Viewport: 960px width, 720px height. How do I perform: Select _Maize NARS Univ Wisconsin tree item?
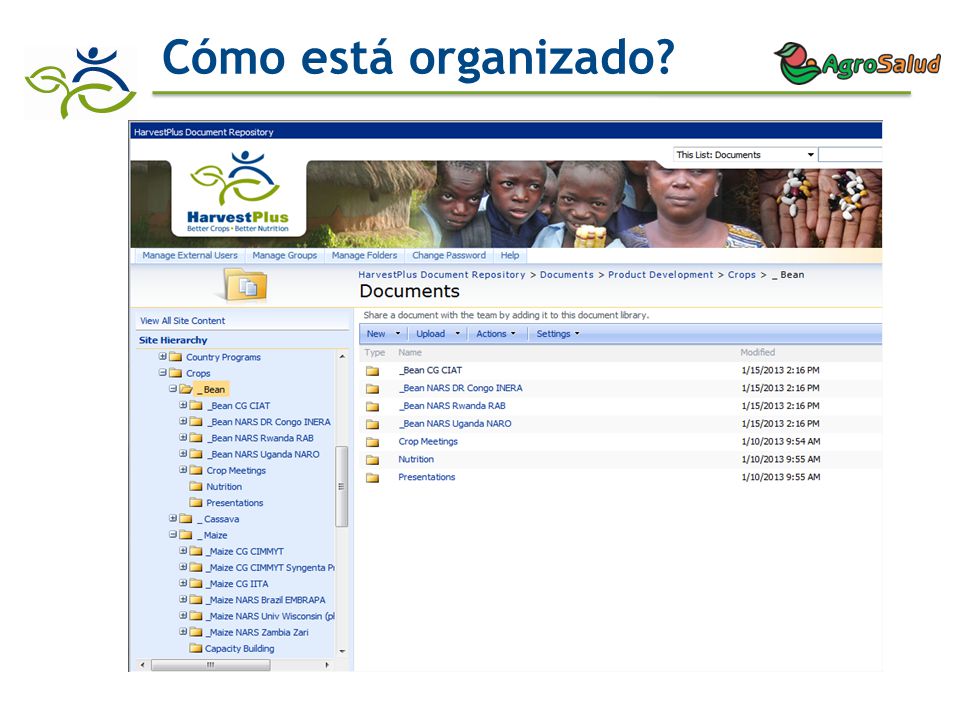(270, 616)
